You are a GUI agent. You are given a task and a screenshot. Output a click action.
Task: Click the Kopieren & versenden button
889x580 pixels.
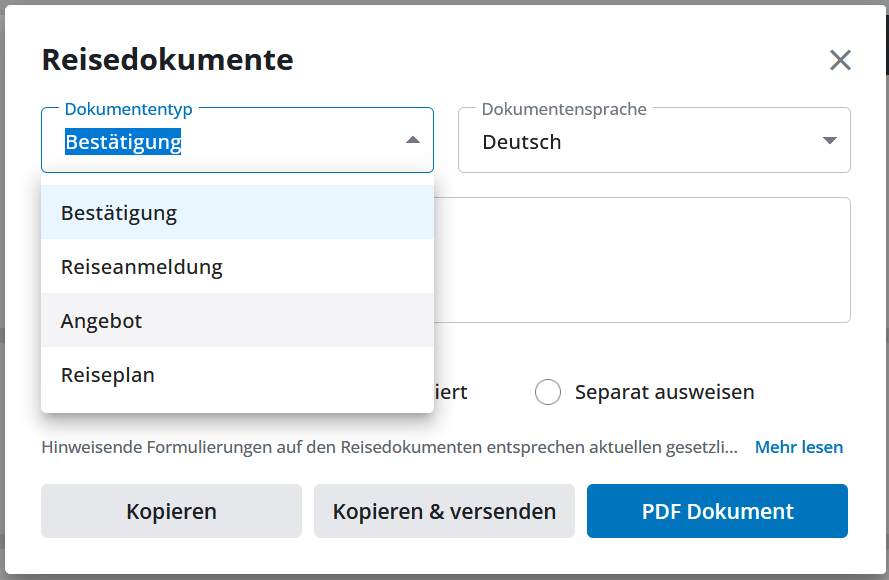444,511
